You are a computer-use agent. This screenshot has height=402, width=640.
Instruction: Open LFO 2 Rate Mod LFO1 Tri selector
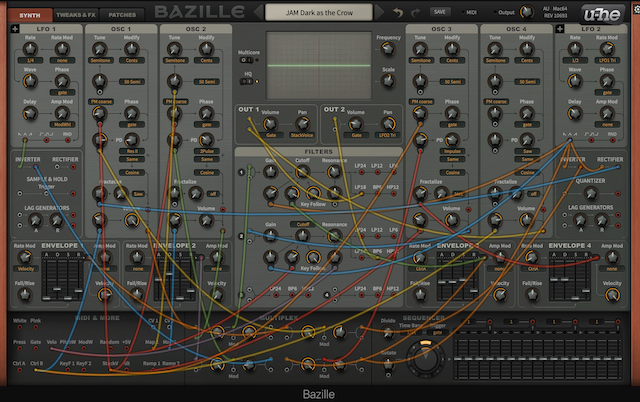[607, 60]
